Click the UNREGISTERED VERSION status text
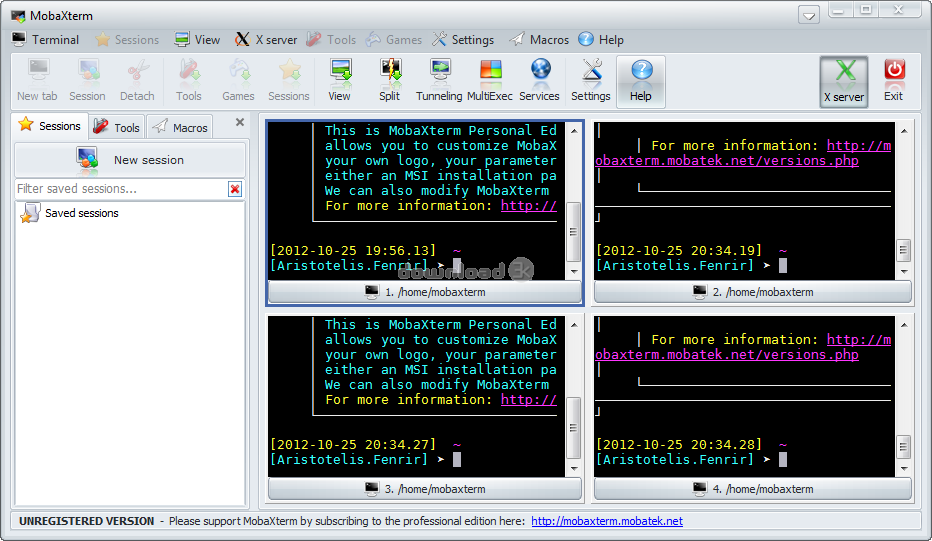The width and height of the screenshot is (932, 541). click(x=86, y=521)
